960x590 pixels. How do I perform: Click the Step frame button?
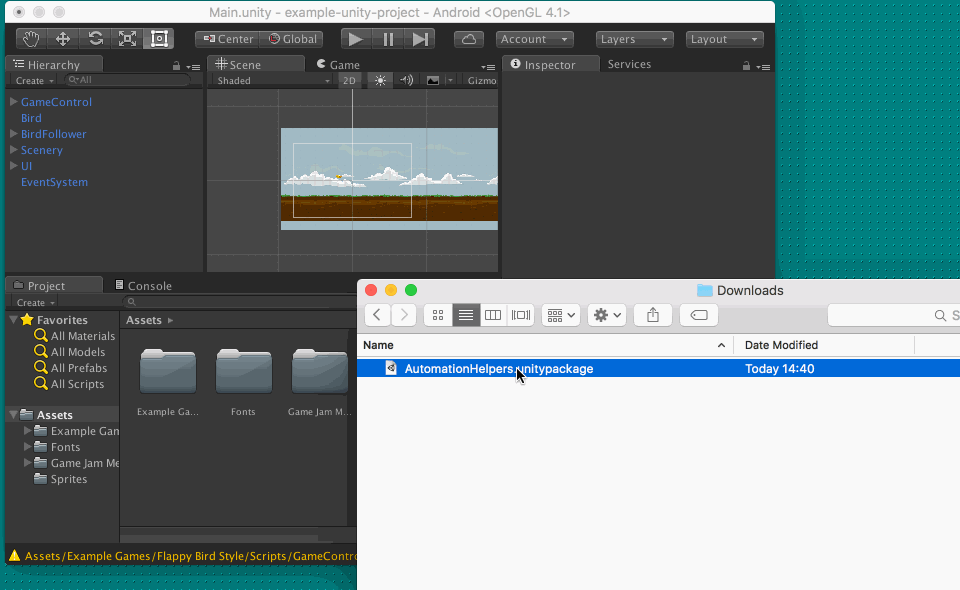(x=420, y=39)
